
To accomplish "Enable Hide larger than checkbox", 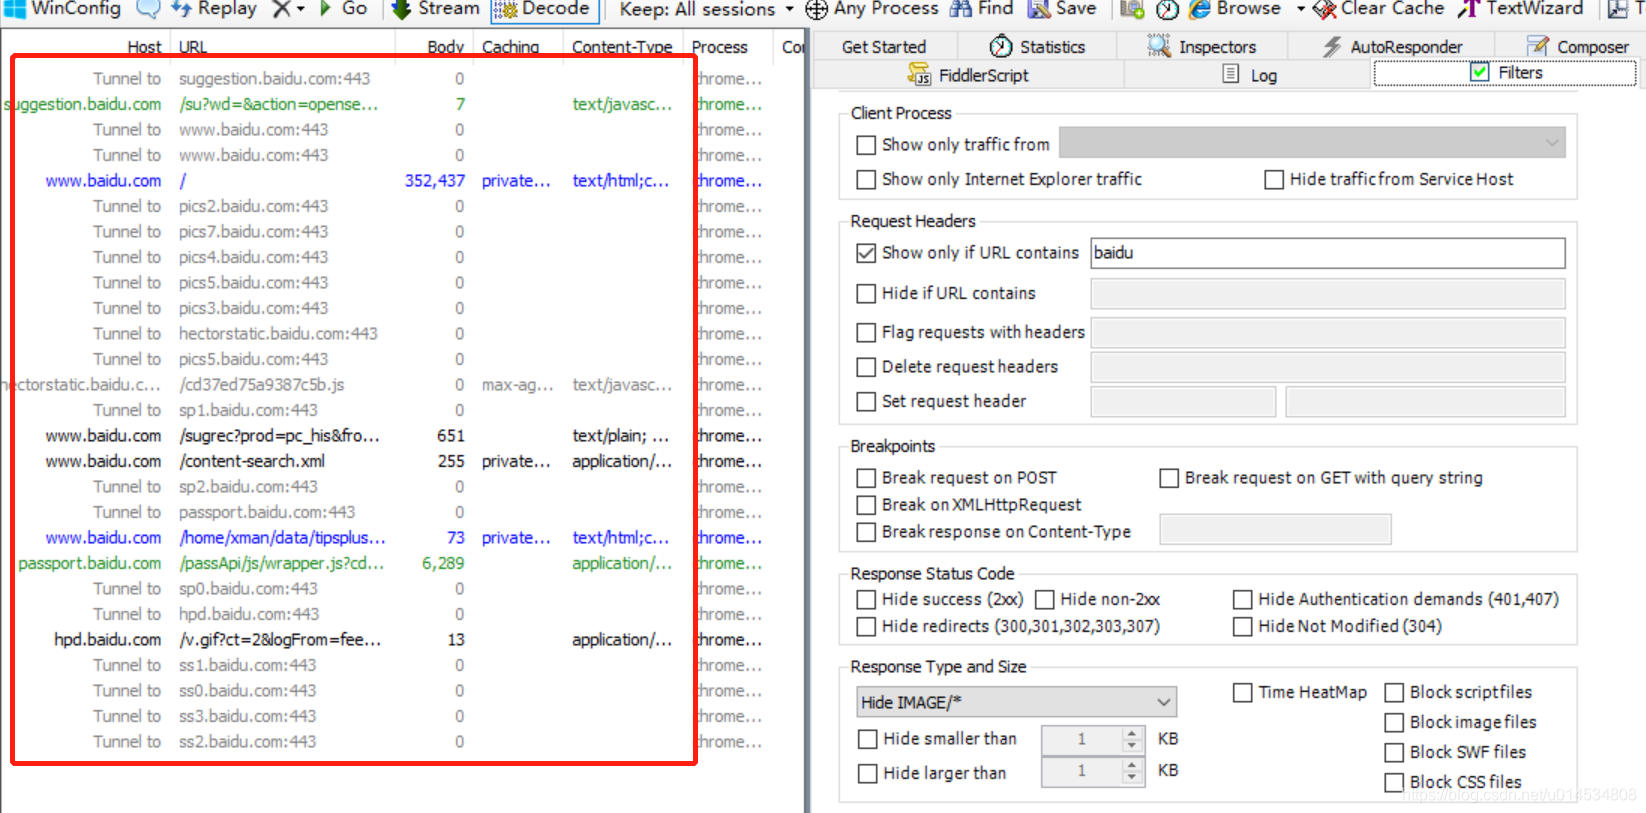I will (868, 774).
